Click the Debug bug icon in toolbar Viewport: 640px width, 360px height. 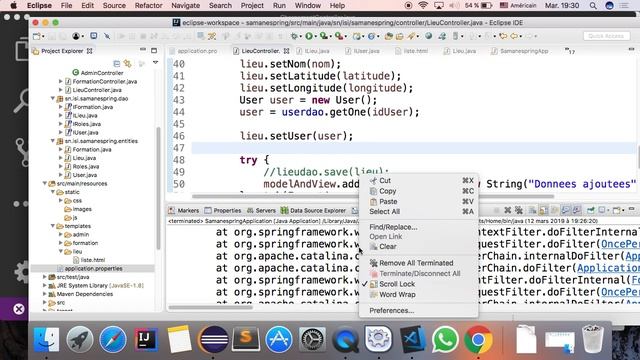coord(294,36)
